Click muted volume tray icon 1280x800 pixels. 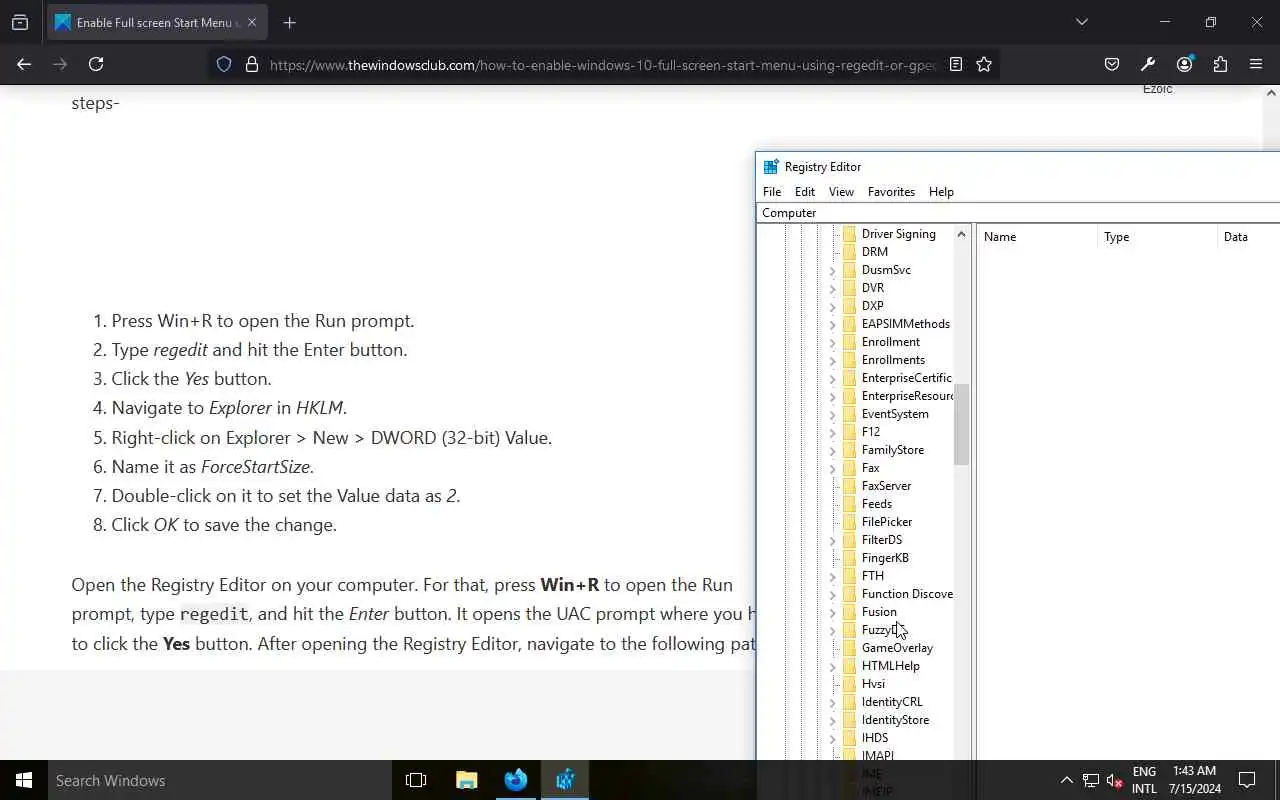pyautogui.click(x=1115, y=780)
